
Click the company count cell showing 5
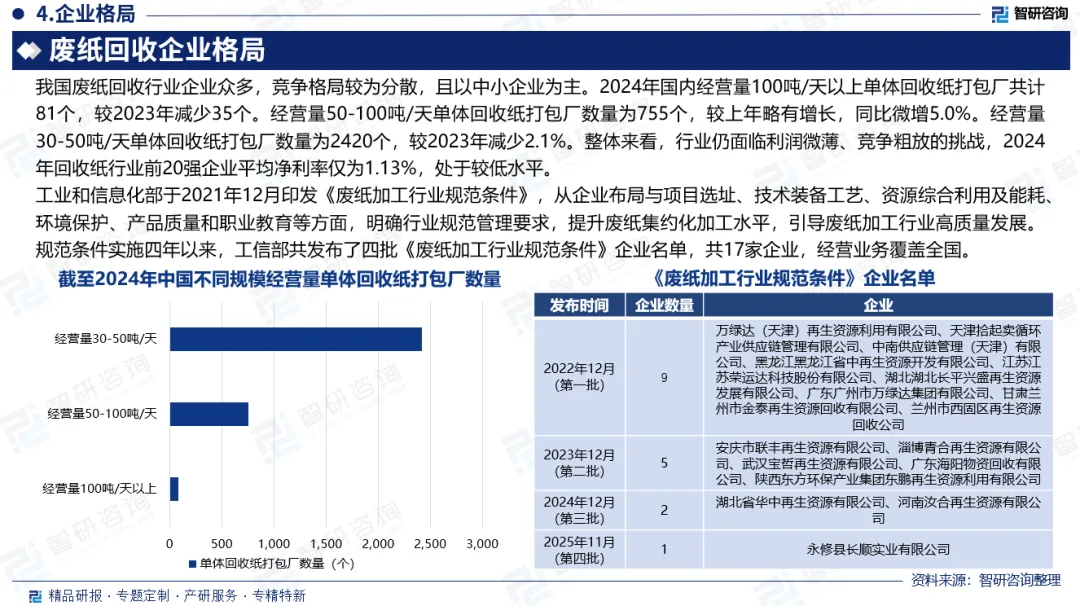click(664, 463)
